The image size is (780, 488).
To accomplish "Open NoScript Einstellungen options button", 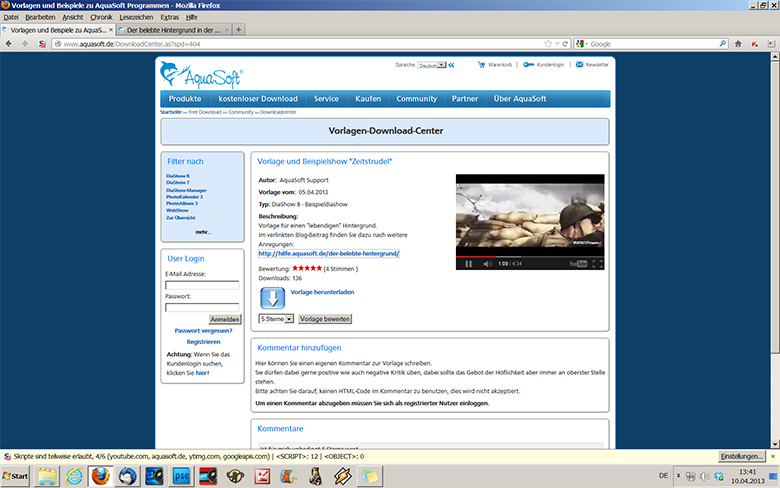I will (742, 456).
